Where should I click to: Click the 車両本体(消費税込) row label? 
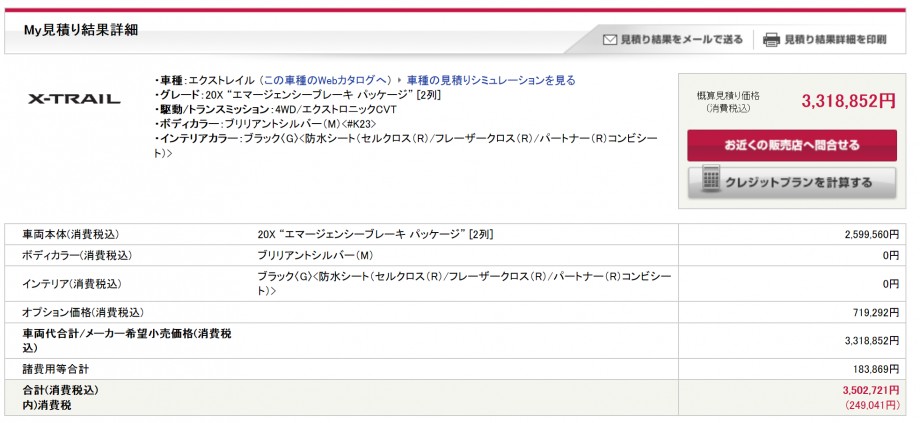71,234
